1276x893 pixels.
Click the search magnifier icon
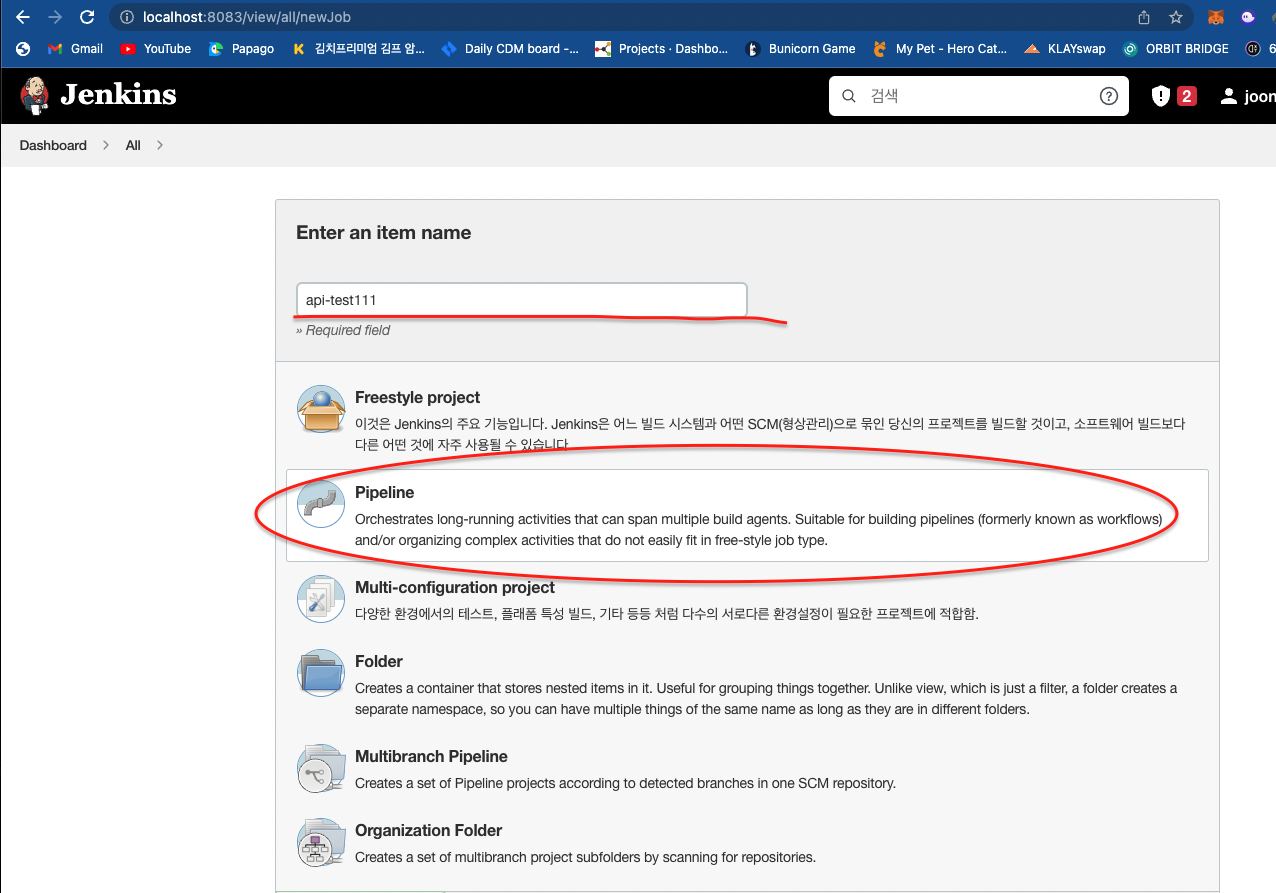pyautogui.click(x=849, y=96)
